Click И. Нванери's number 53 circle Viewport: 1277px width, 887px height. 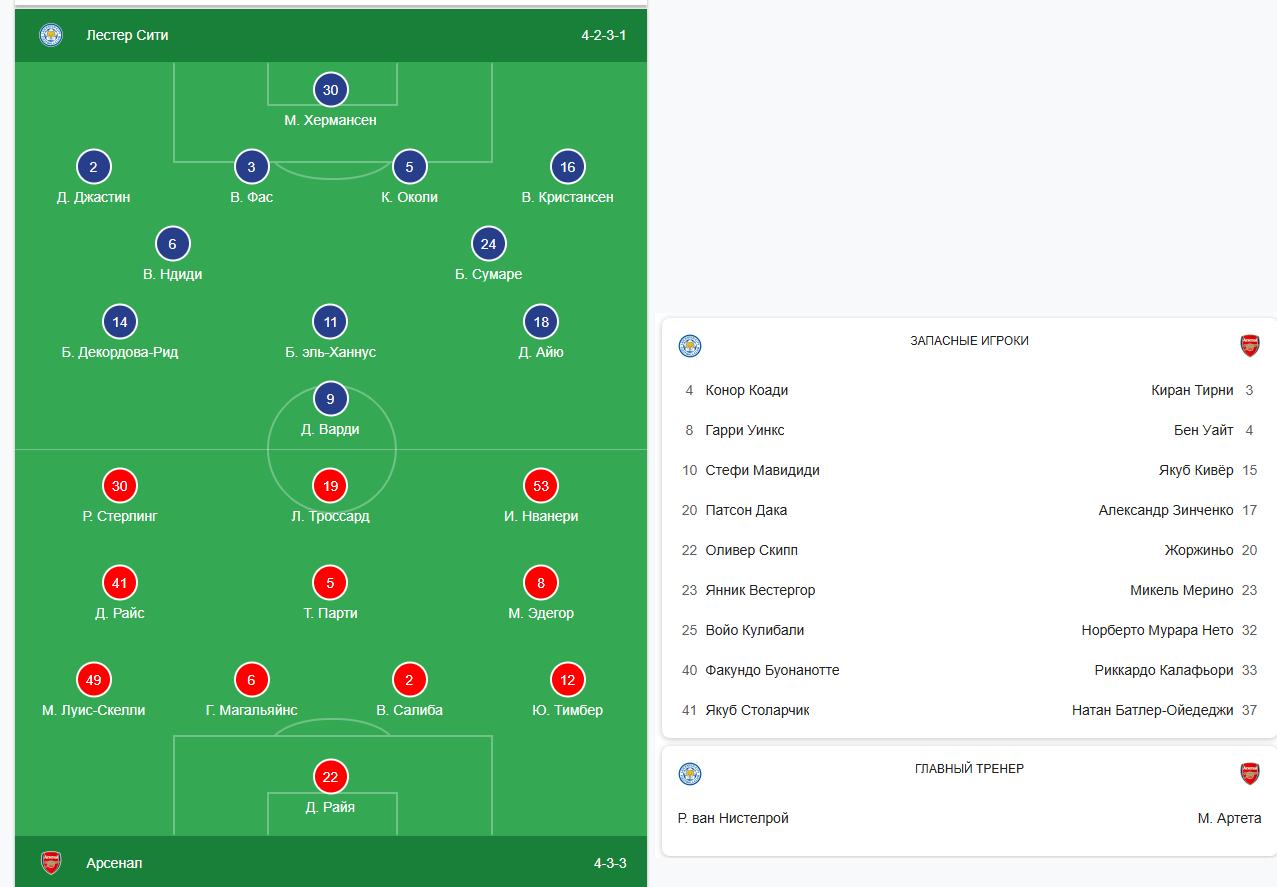pos(541,487)
